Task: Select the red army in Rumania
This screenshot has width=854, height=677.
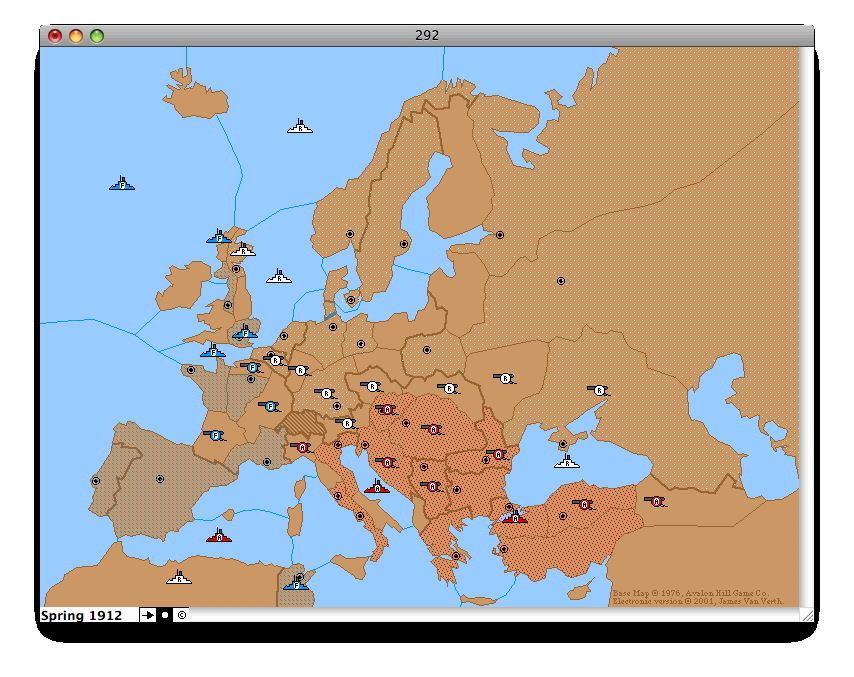Action: pyautogui.click(x=497, y=454)
